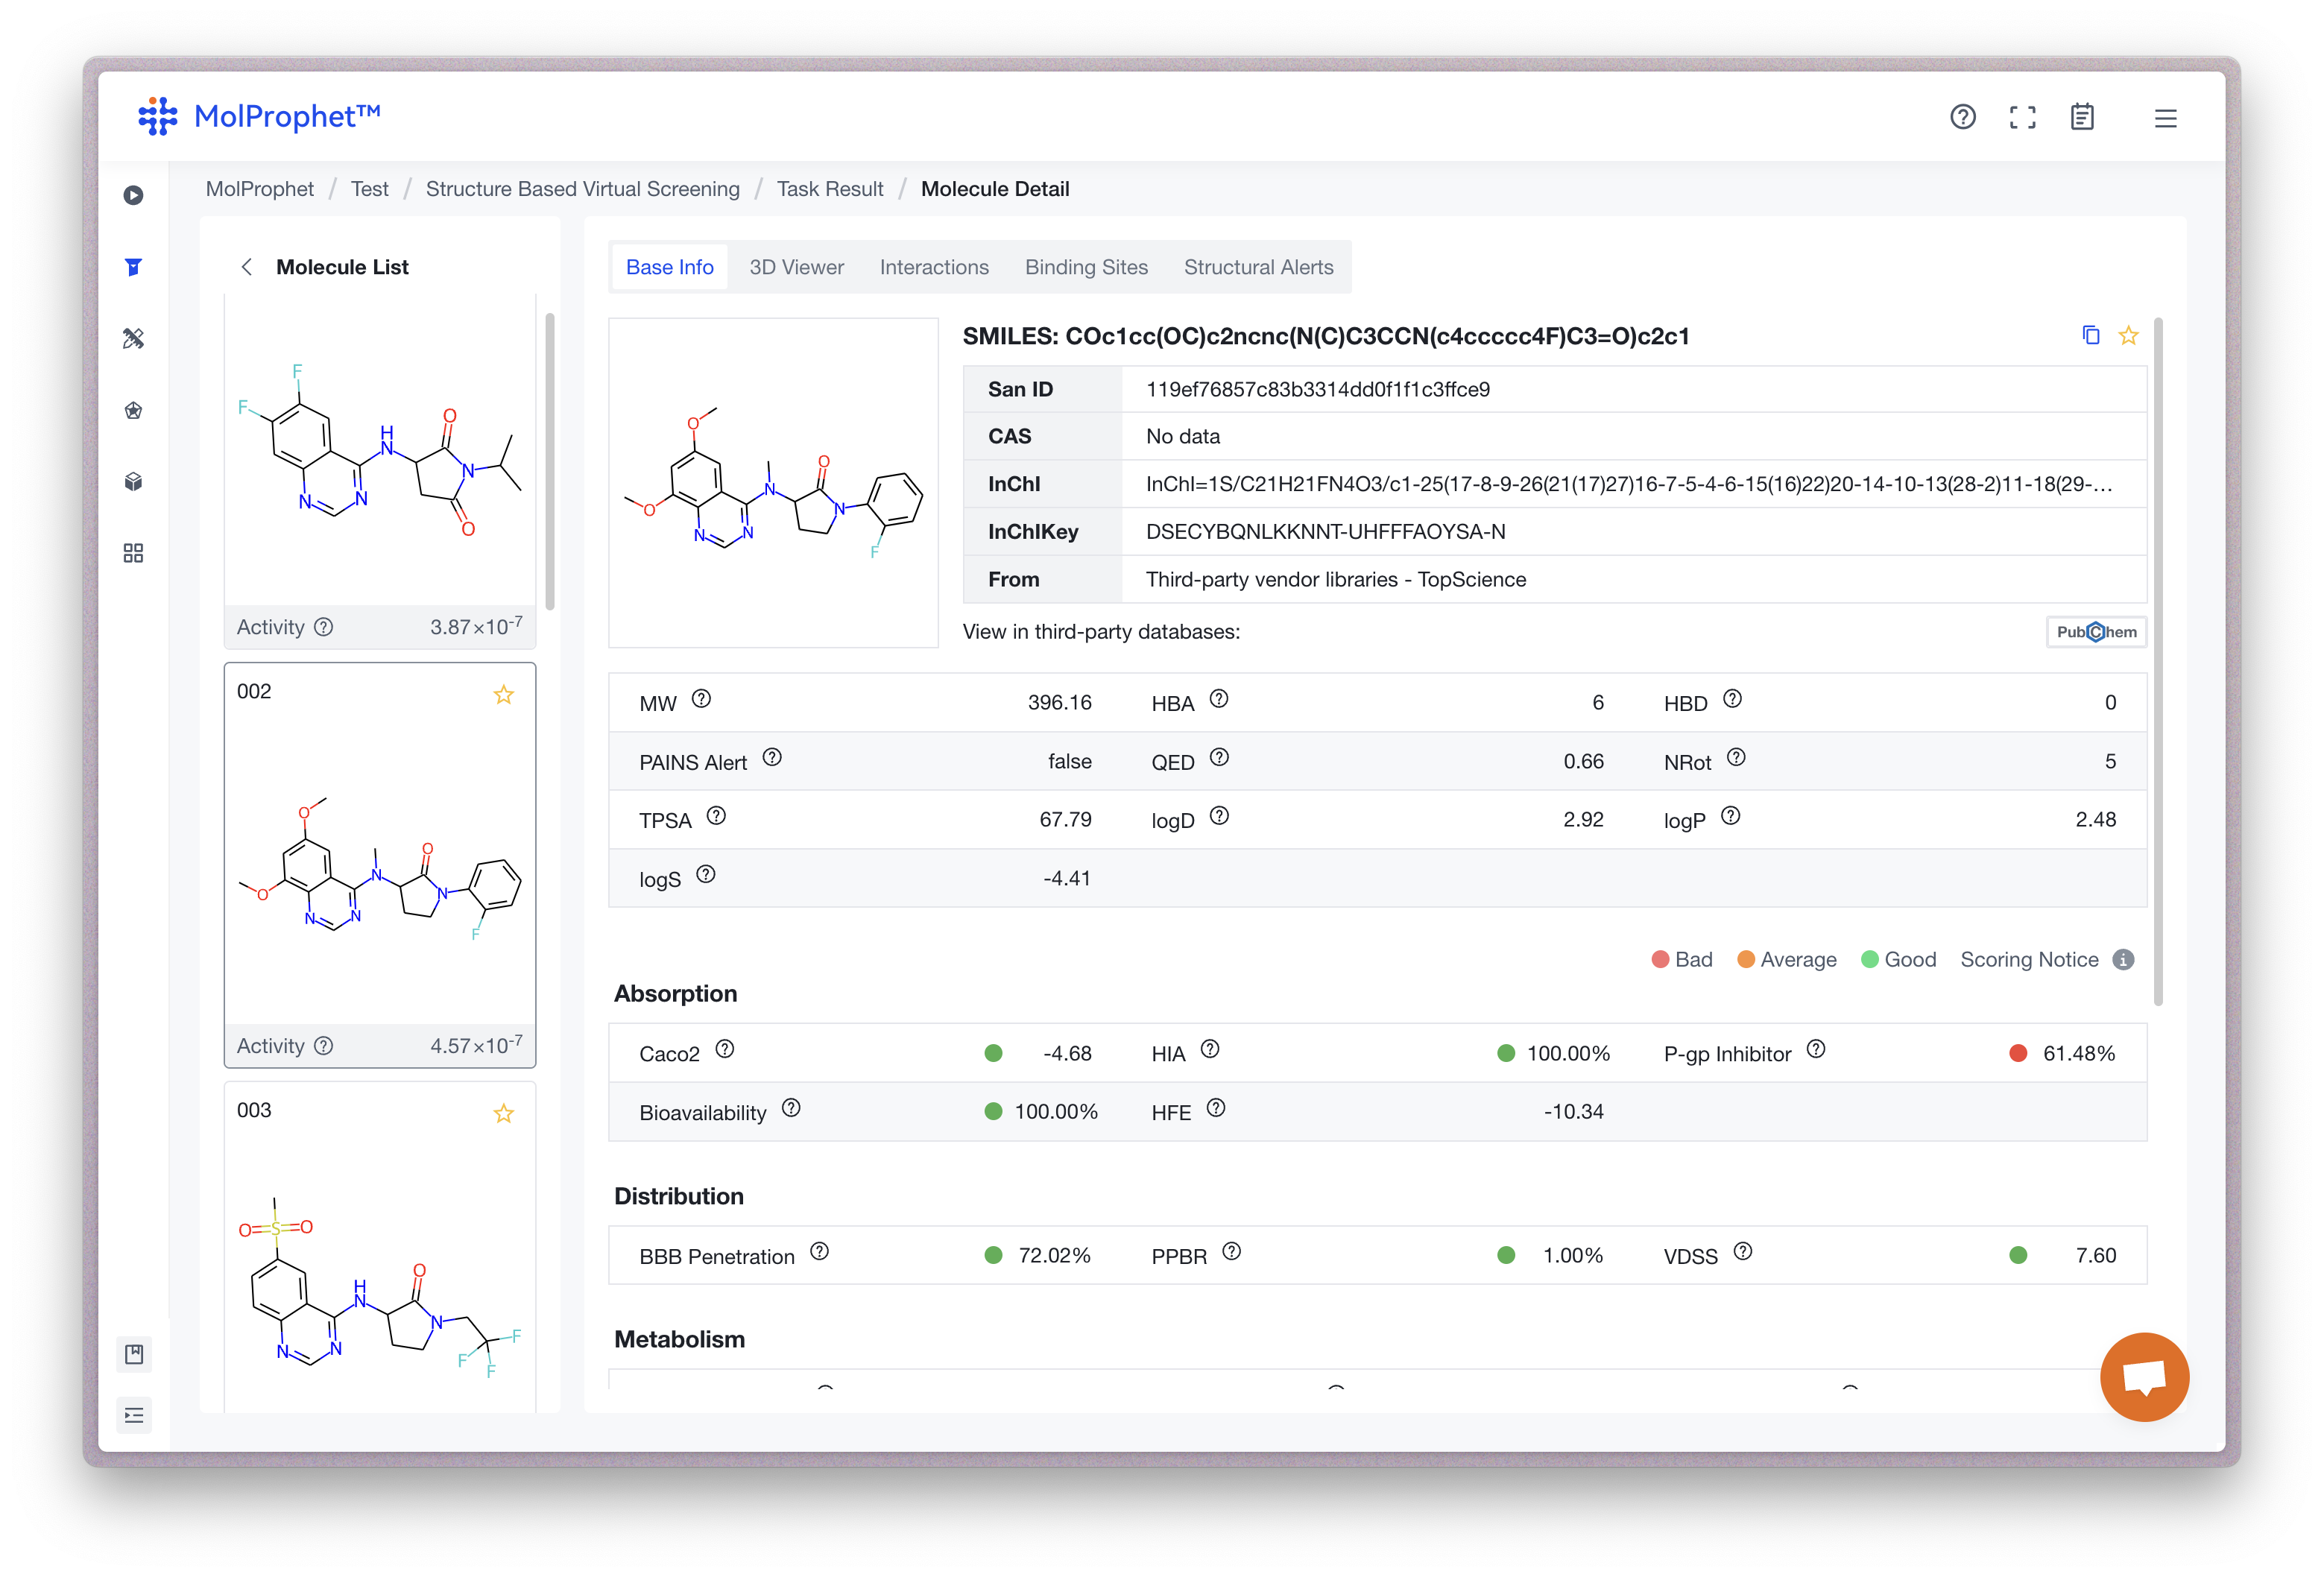Show info for logD
Viewport: 2324px width, 1577px height.
coord(1219,816)
